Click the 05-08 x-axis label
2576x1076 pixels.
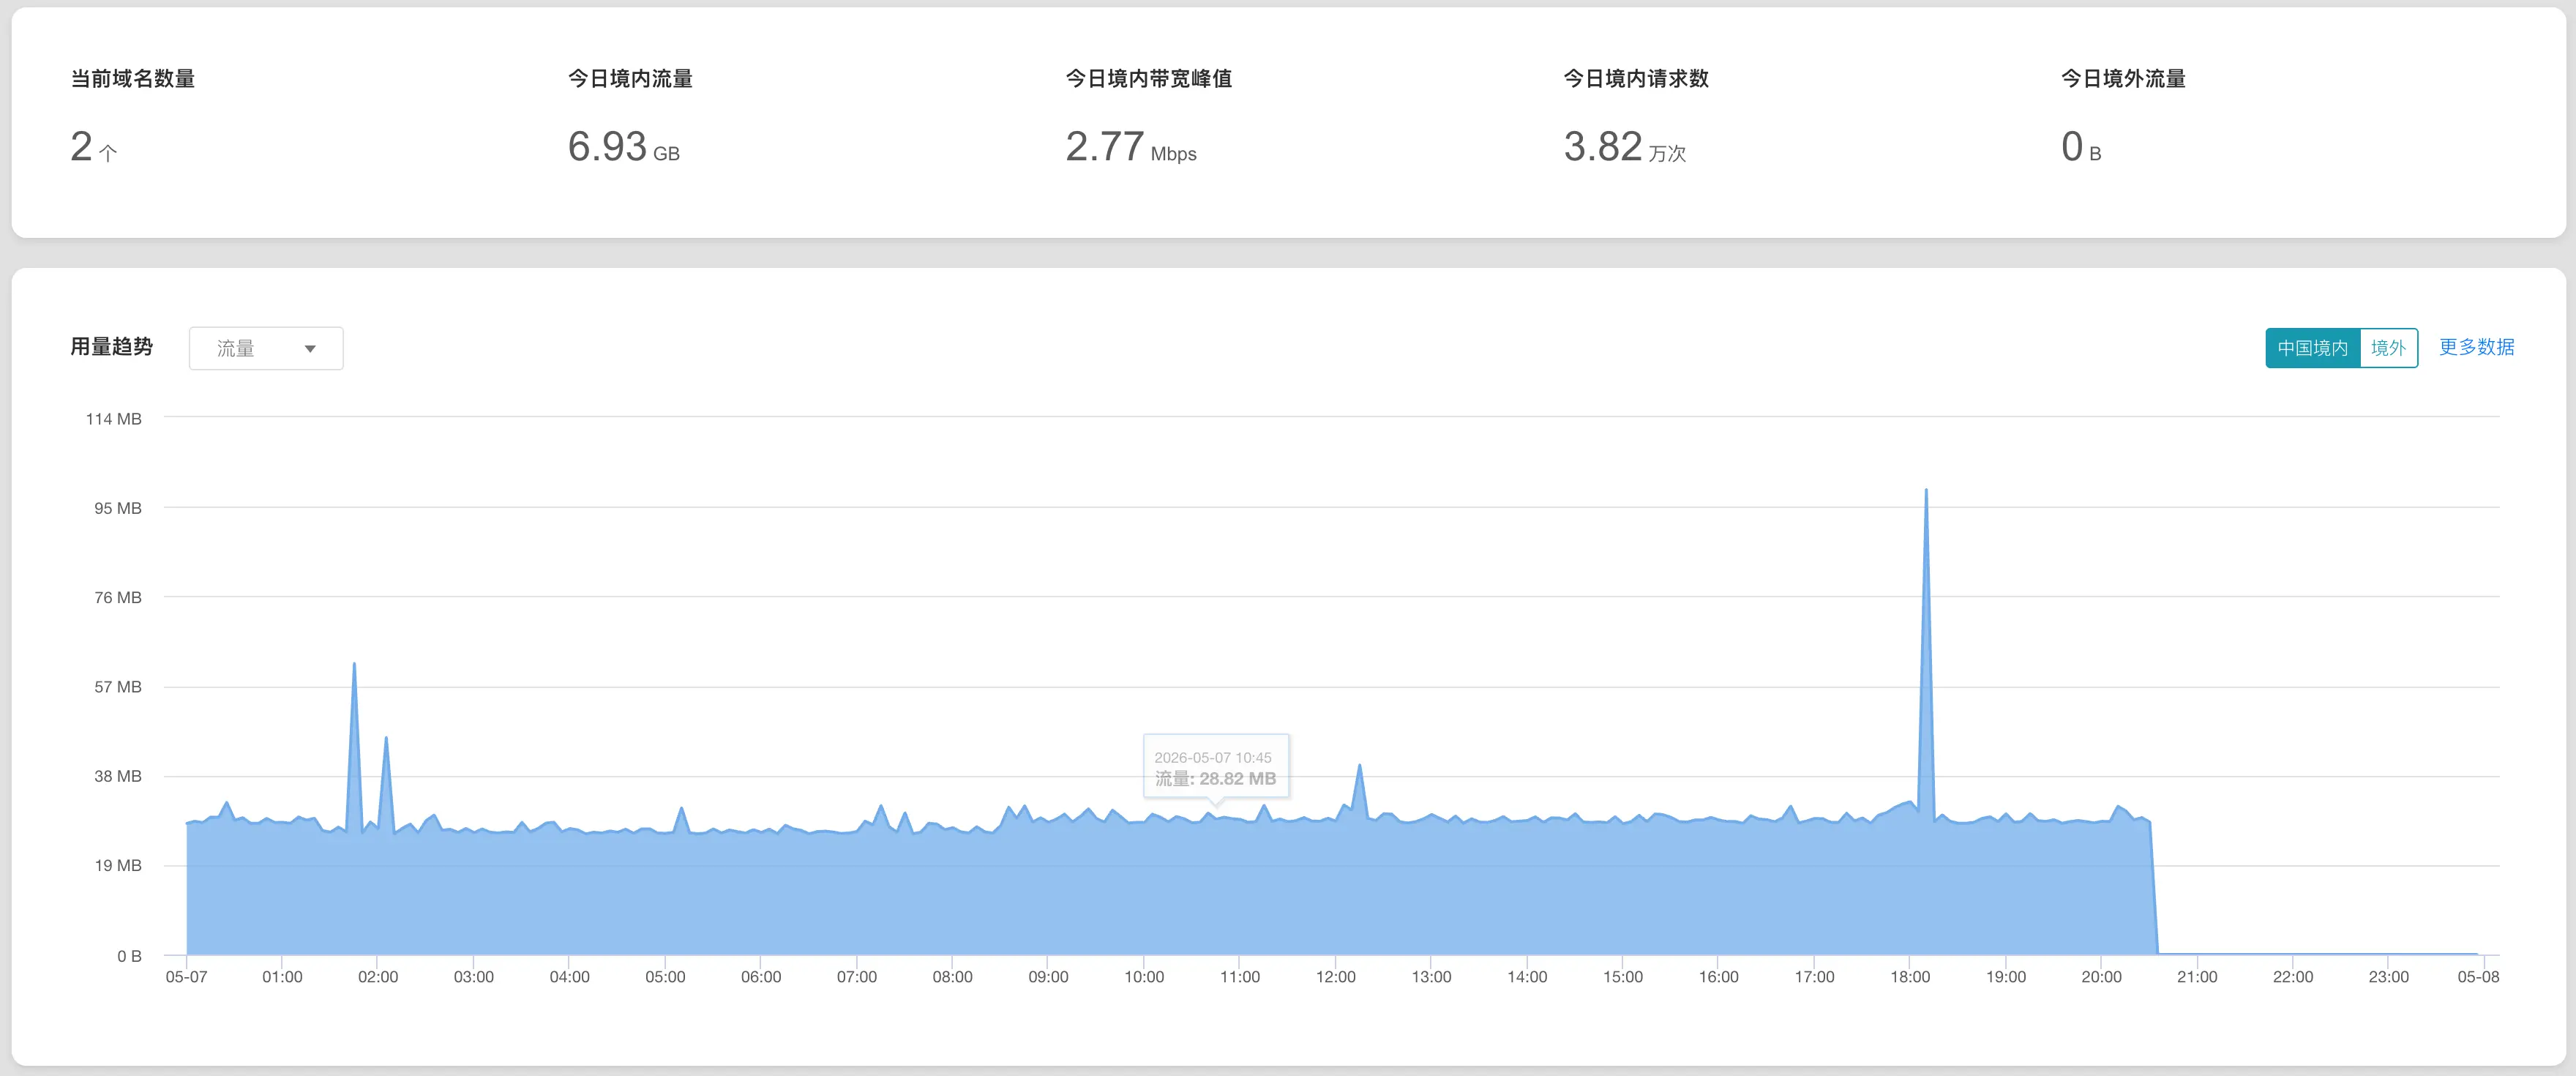(x=2478, y=977)
